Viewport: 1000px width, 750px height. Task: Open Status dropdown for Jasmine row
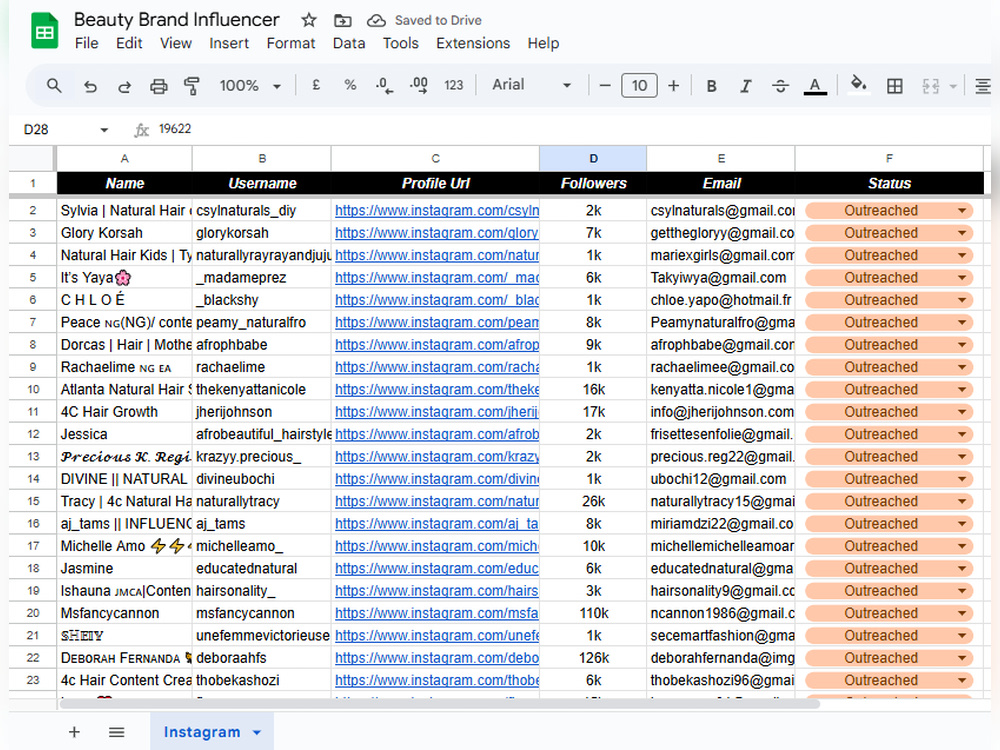(x=961, y=569)
